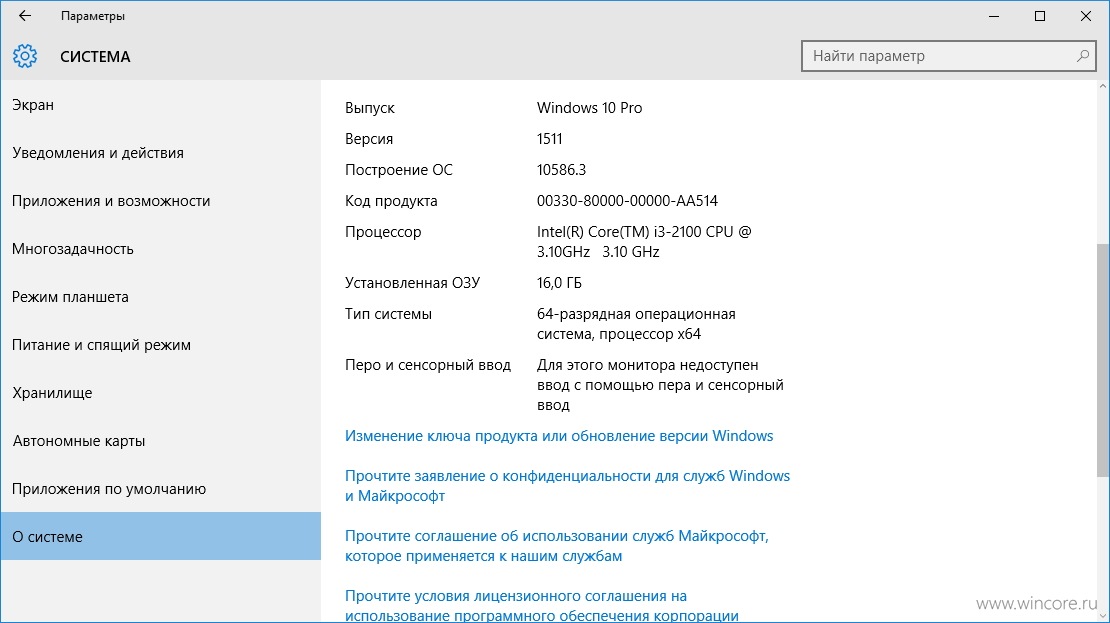This screenshot has width=1110, height=623.
Task: Open 'Уведомления и действия' section
Action: [161, 153]
